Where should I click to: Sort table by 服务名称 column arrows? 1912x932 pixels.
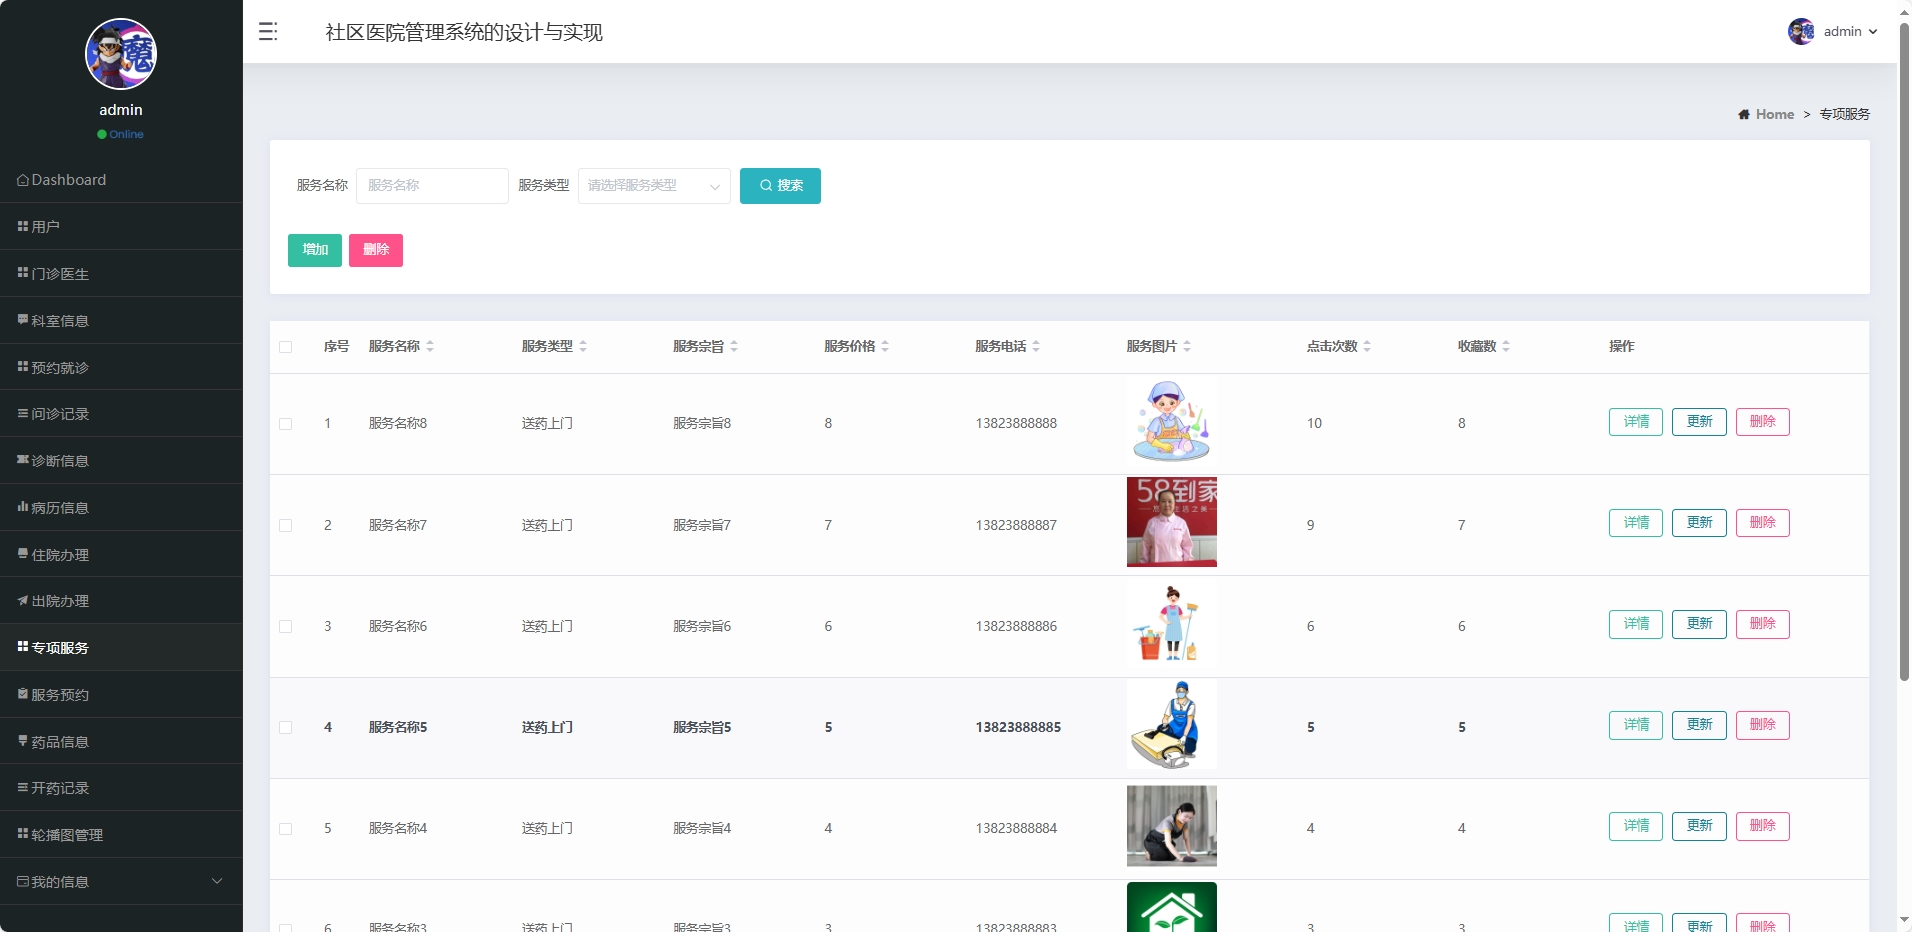point(430,346)
